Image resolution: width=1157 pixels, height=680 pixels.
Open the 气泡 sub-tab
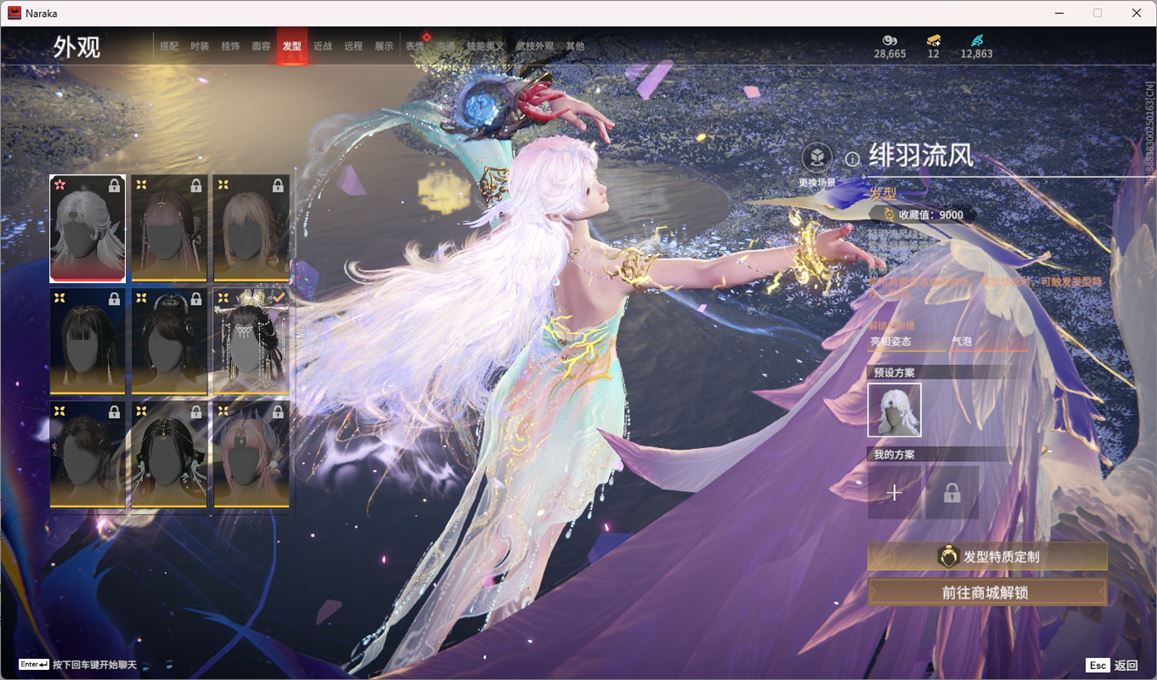(x=961, y=341)
